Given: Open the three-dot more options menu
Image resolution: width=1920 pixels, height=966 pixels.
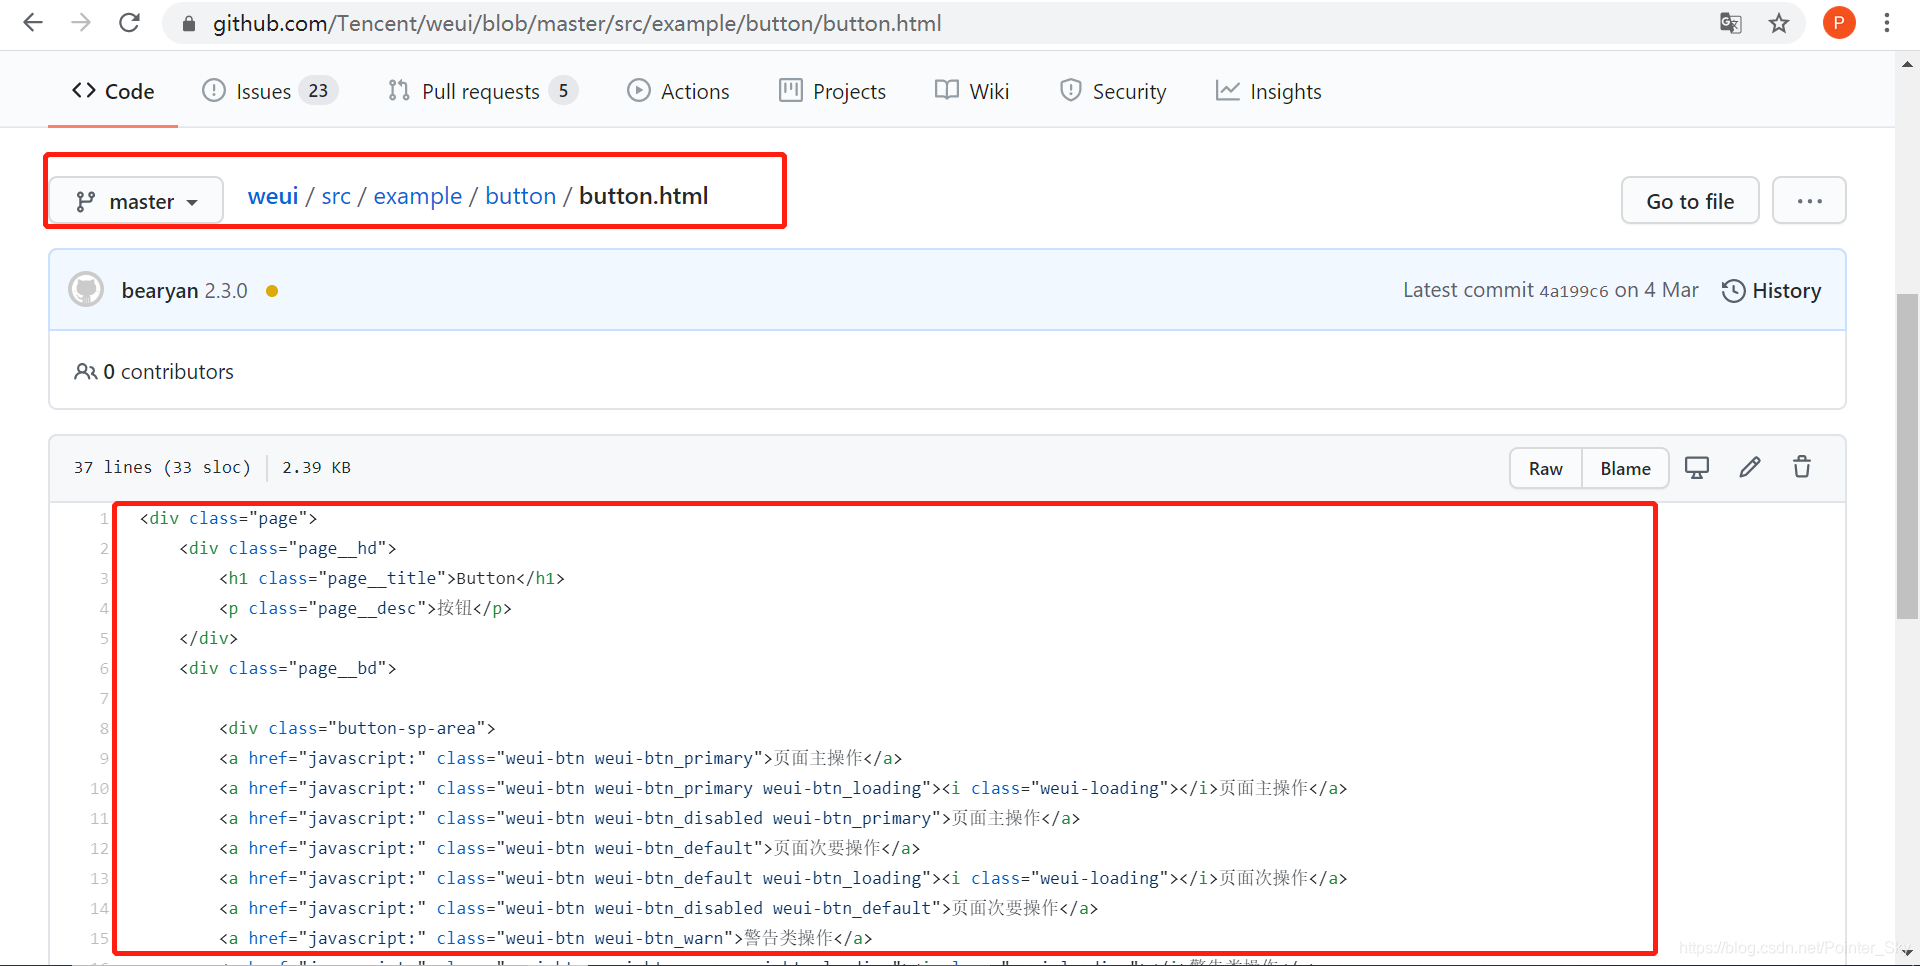Looking at the screenshot, I should (x=1809, y=201).
